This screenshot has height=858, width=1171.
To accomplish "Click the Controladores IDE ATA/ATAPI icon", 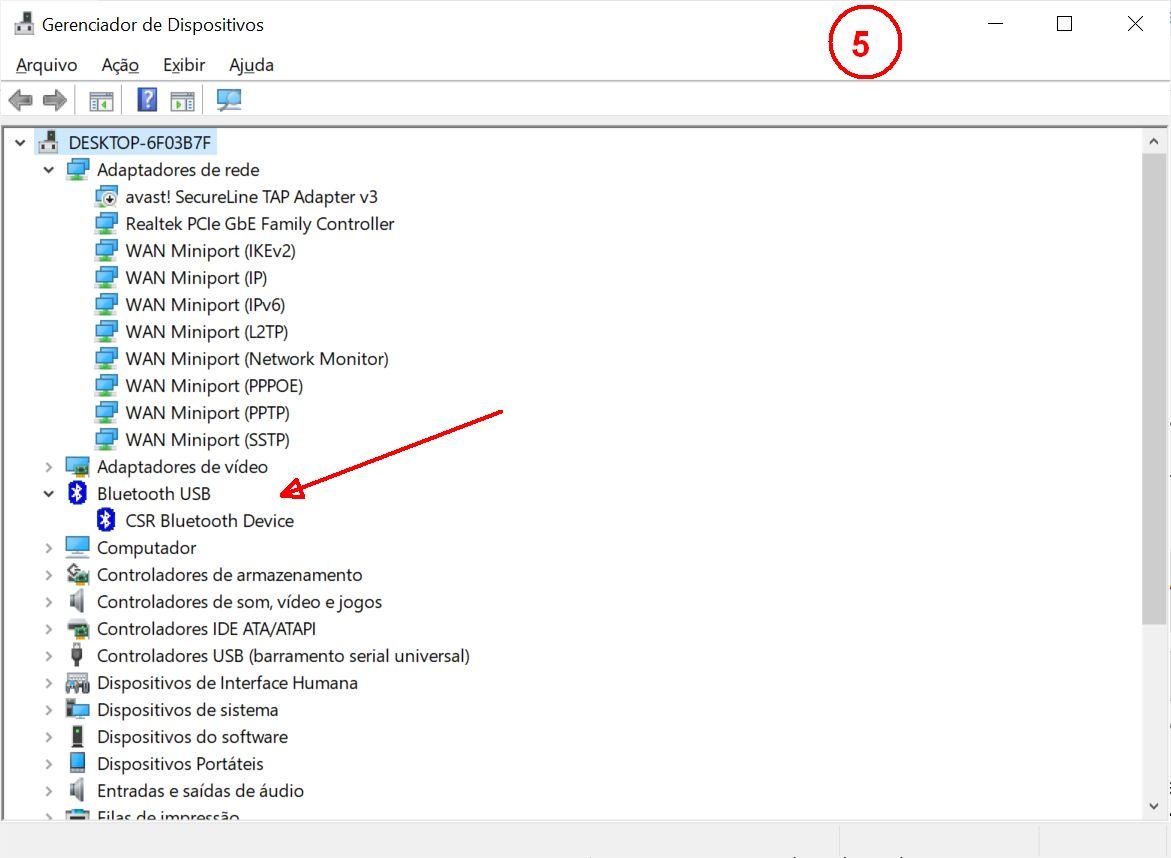I will 78,629.
